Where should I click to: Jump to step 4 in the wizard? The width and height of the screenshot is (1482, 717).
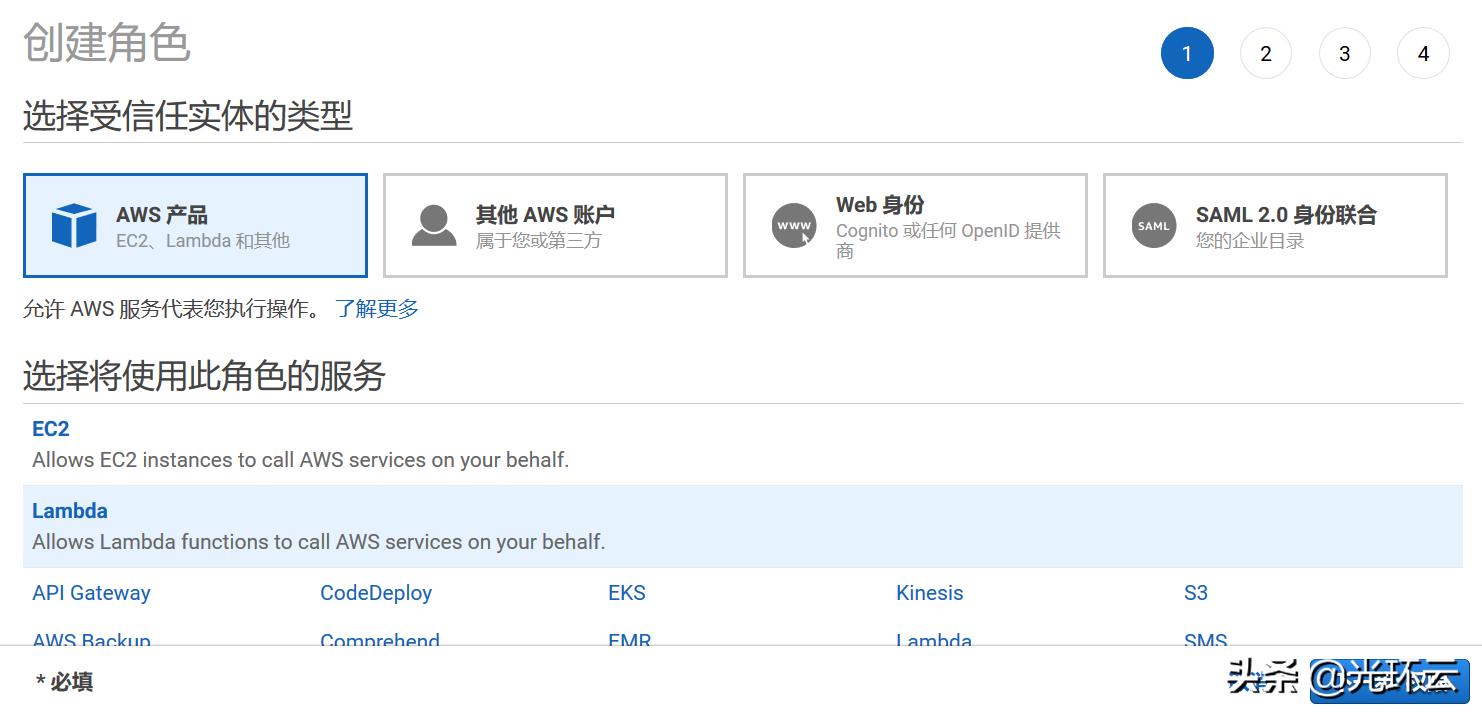1423,53
